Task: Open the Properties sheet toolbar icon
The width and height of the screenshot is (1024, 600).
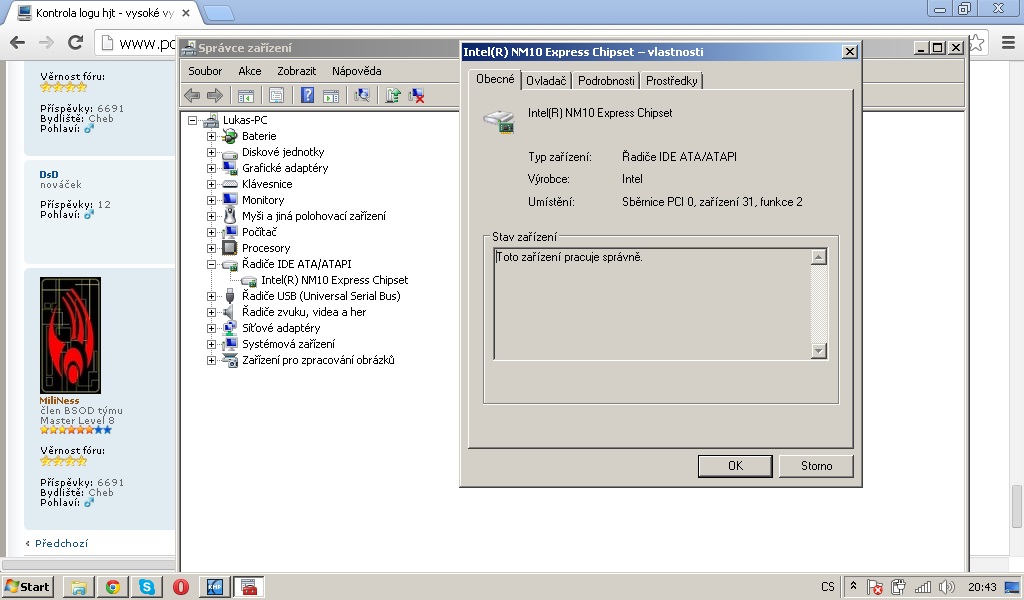Action: coord(276,96)
